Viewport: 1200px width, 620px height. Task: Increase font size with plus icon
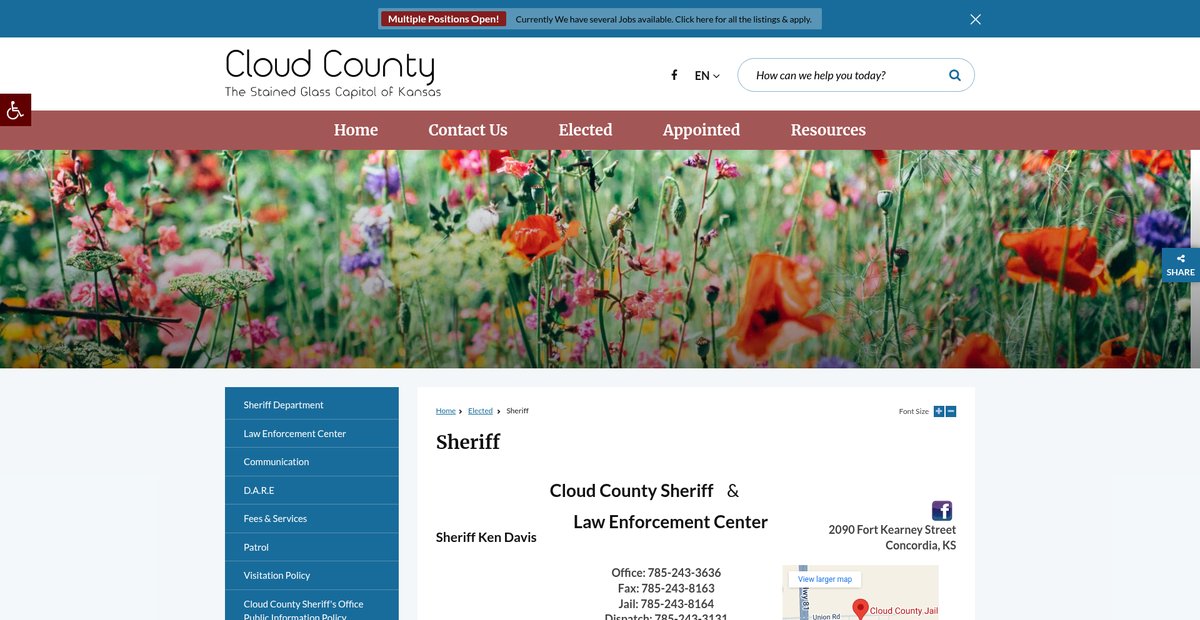[x=939, y=411]
